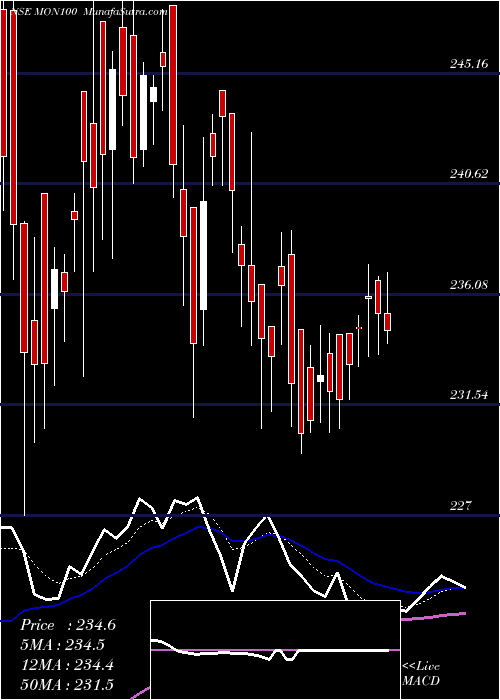Viewport: 500px width, 700px height.
Task: Select the 236.08 price level label
Action: (468, 284)
